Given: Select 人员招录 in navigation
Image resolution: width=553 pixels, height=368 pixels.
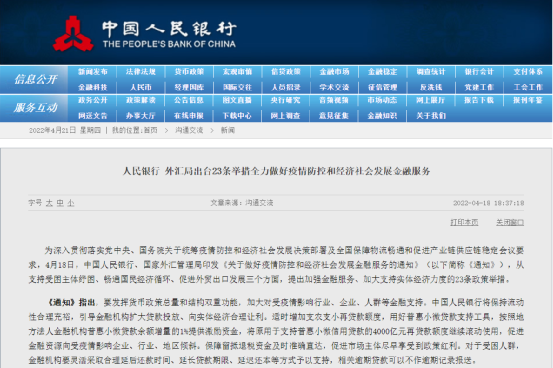Looking at the screenshot, I should pos(286,87).
